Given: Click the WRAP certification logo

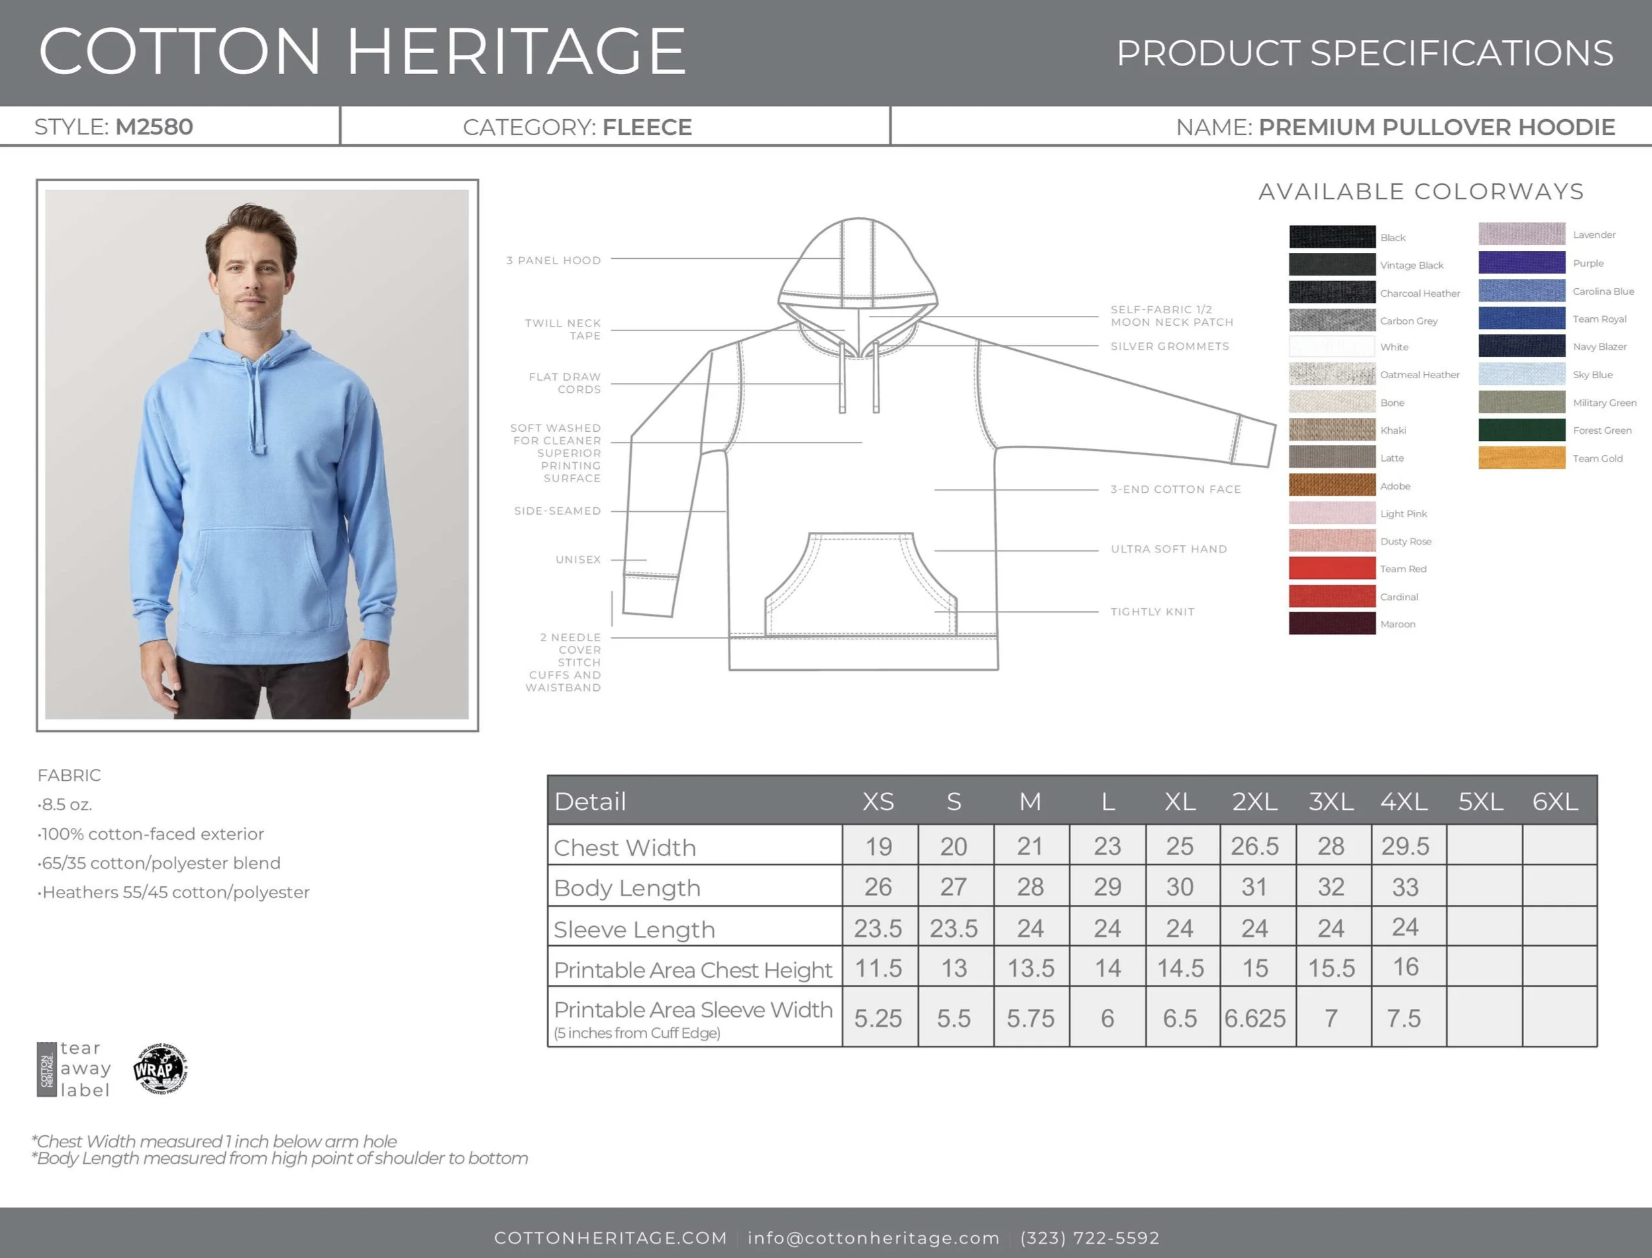Looking at the screenshot, I should 160,1069.
